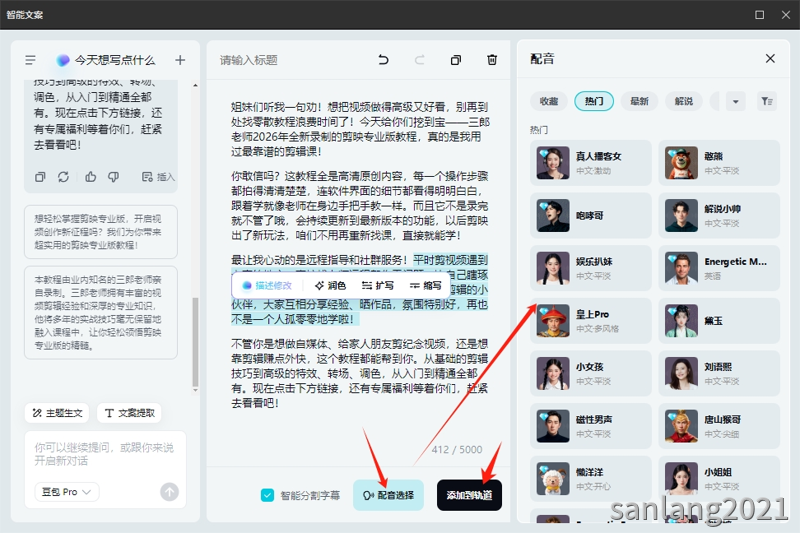
Task: Click the 今天想写点什么 header
Action: pyautogui.click(x=106, y=60)
